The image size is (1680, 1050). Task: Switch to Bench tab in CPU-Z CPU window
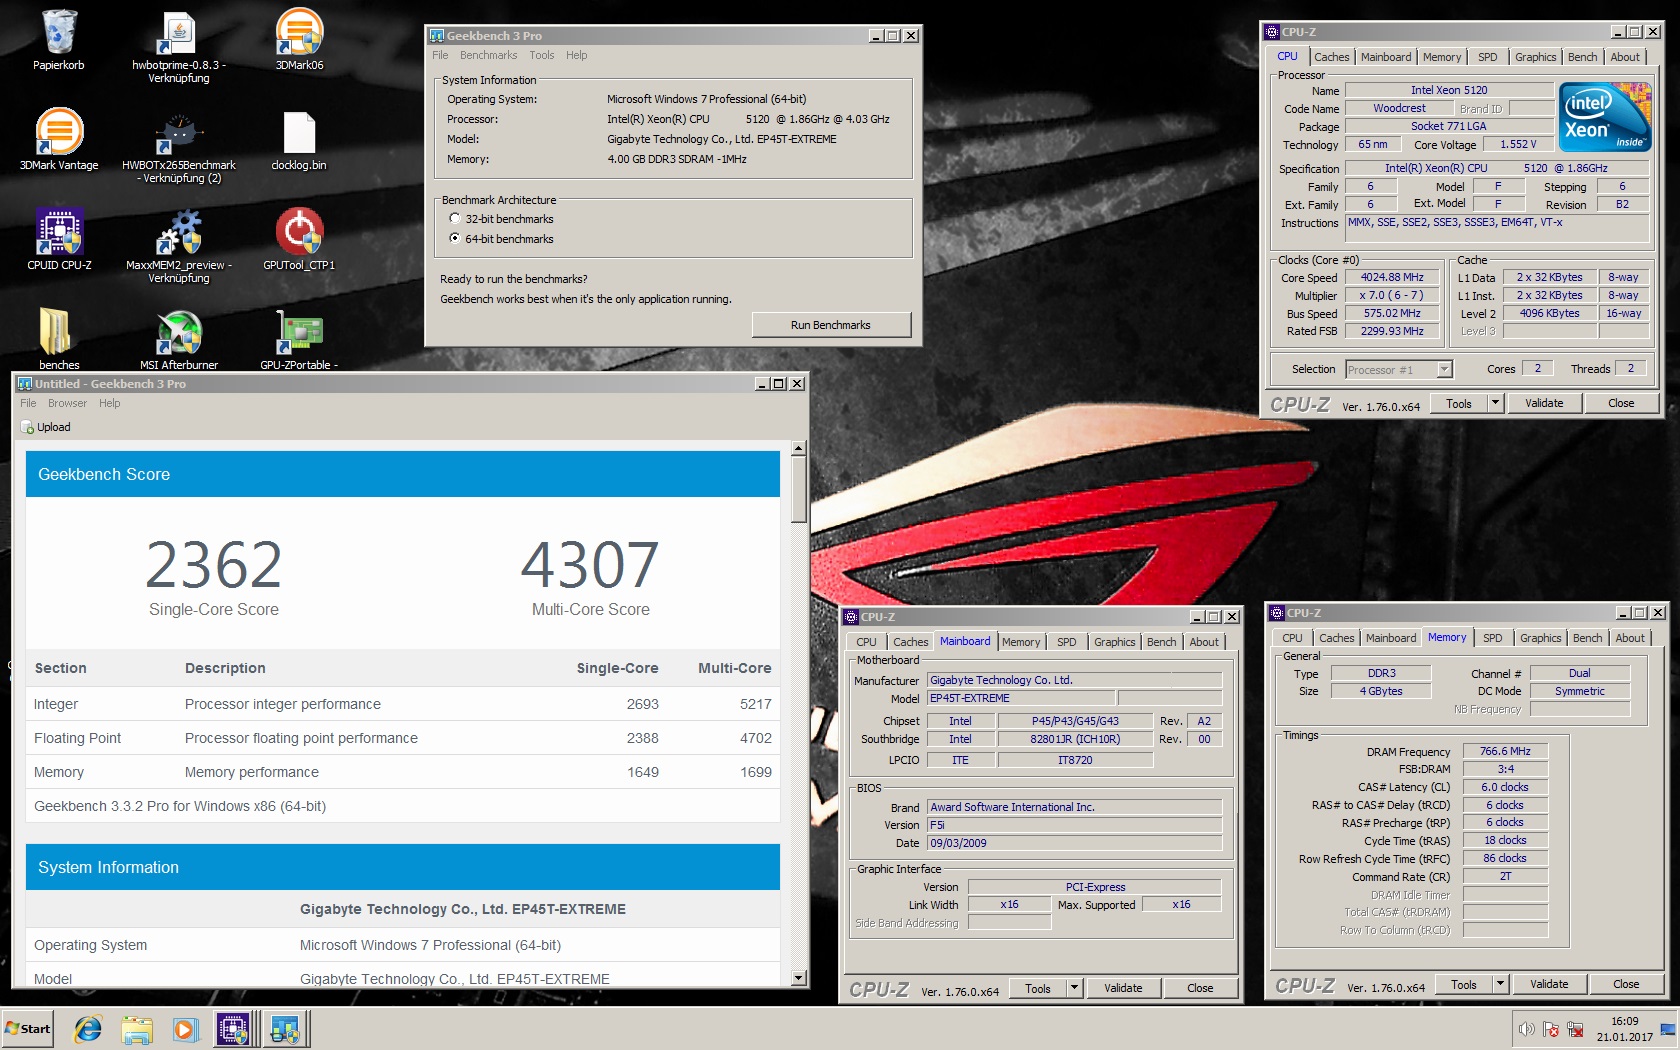coord(1582,57)
